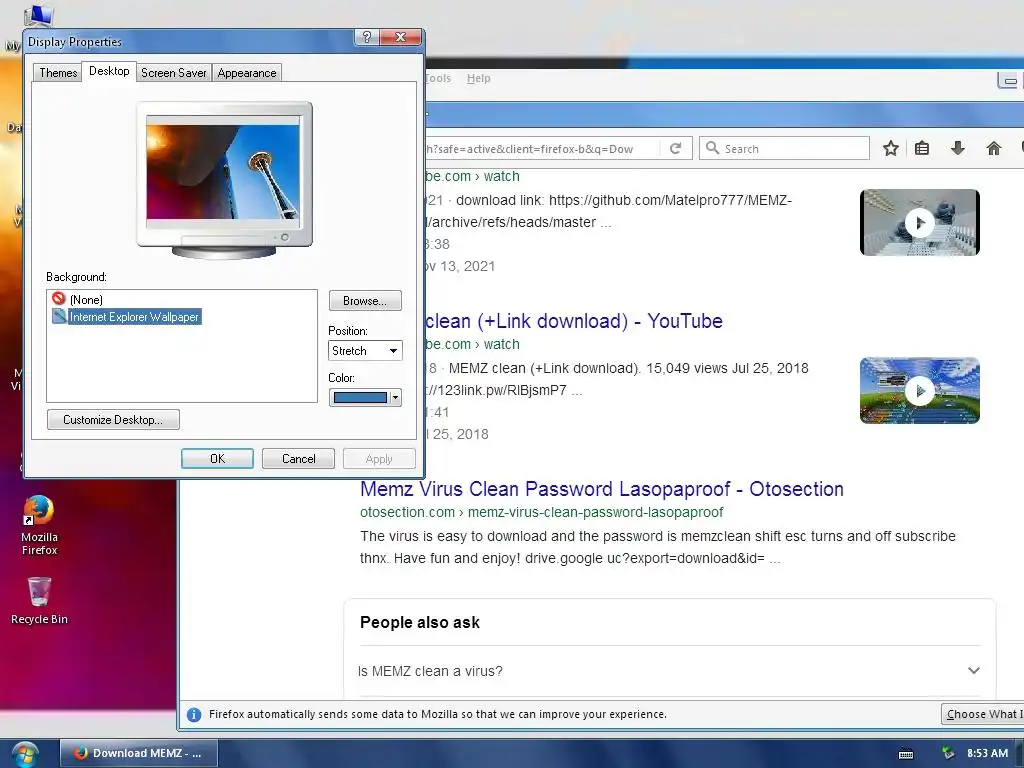Open the Firefox Tools menu
Viewport: 1024px width, 768px height.
[x=438, y=78]
